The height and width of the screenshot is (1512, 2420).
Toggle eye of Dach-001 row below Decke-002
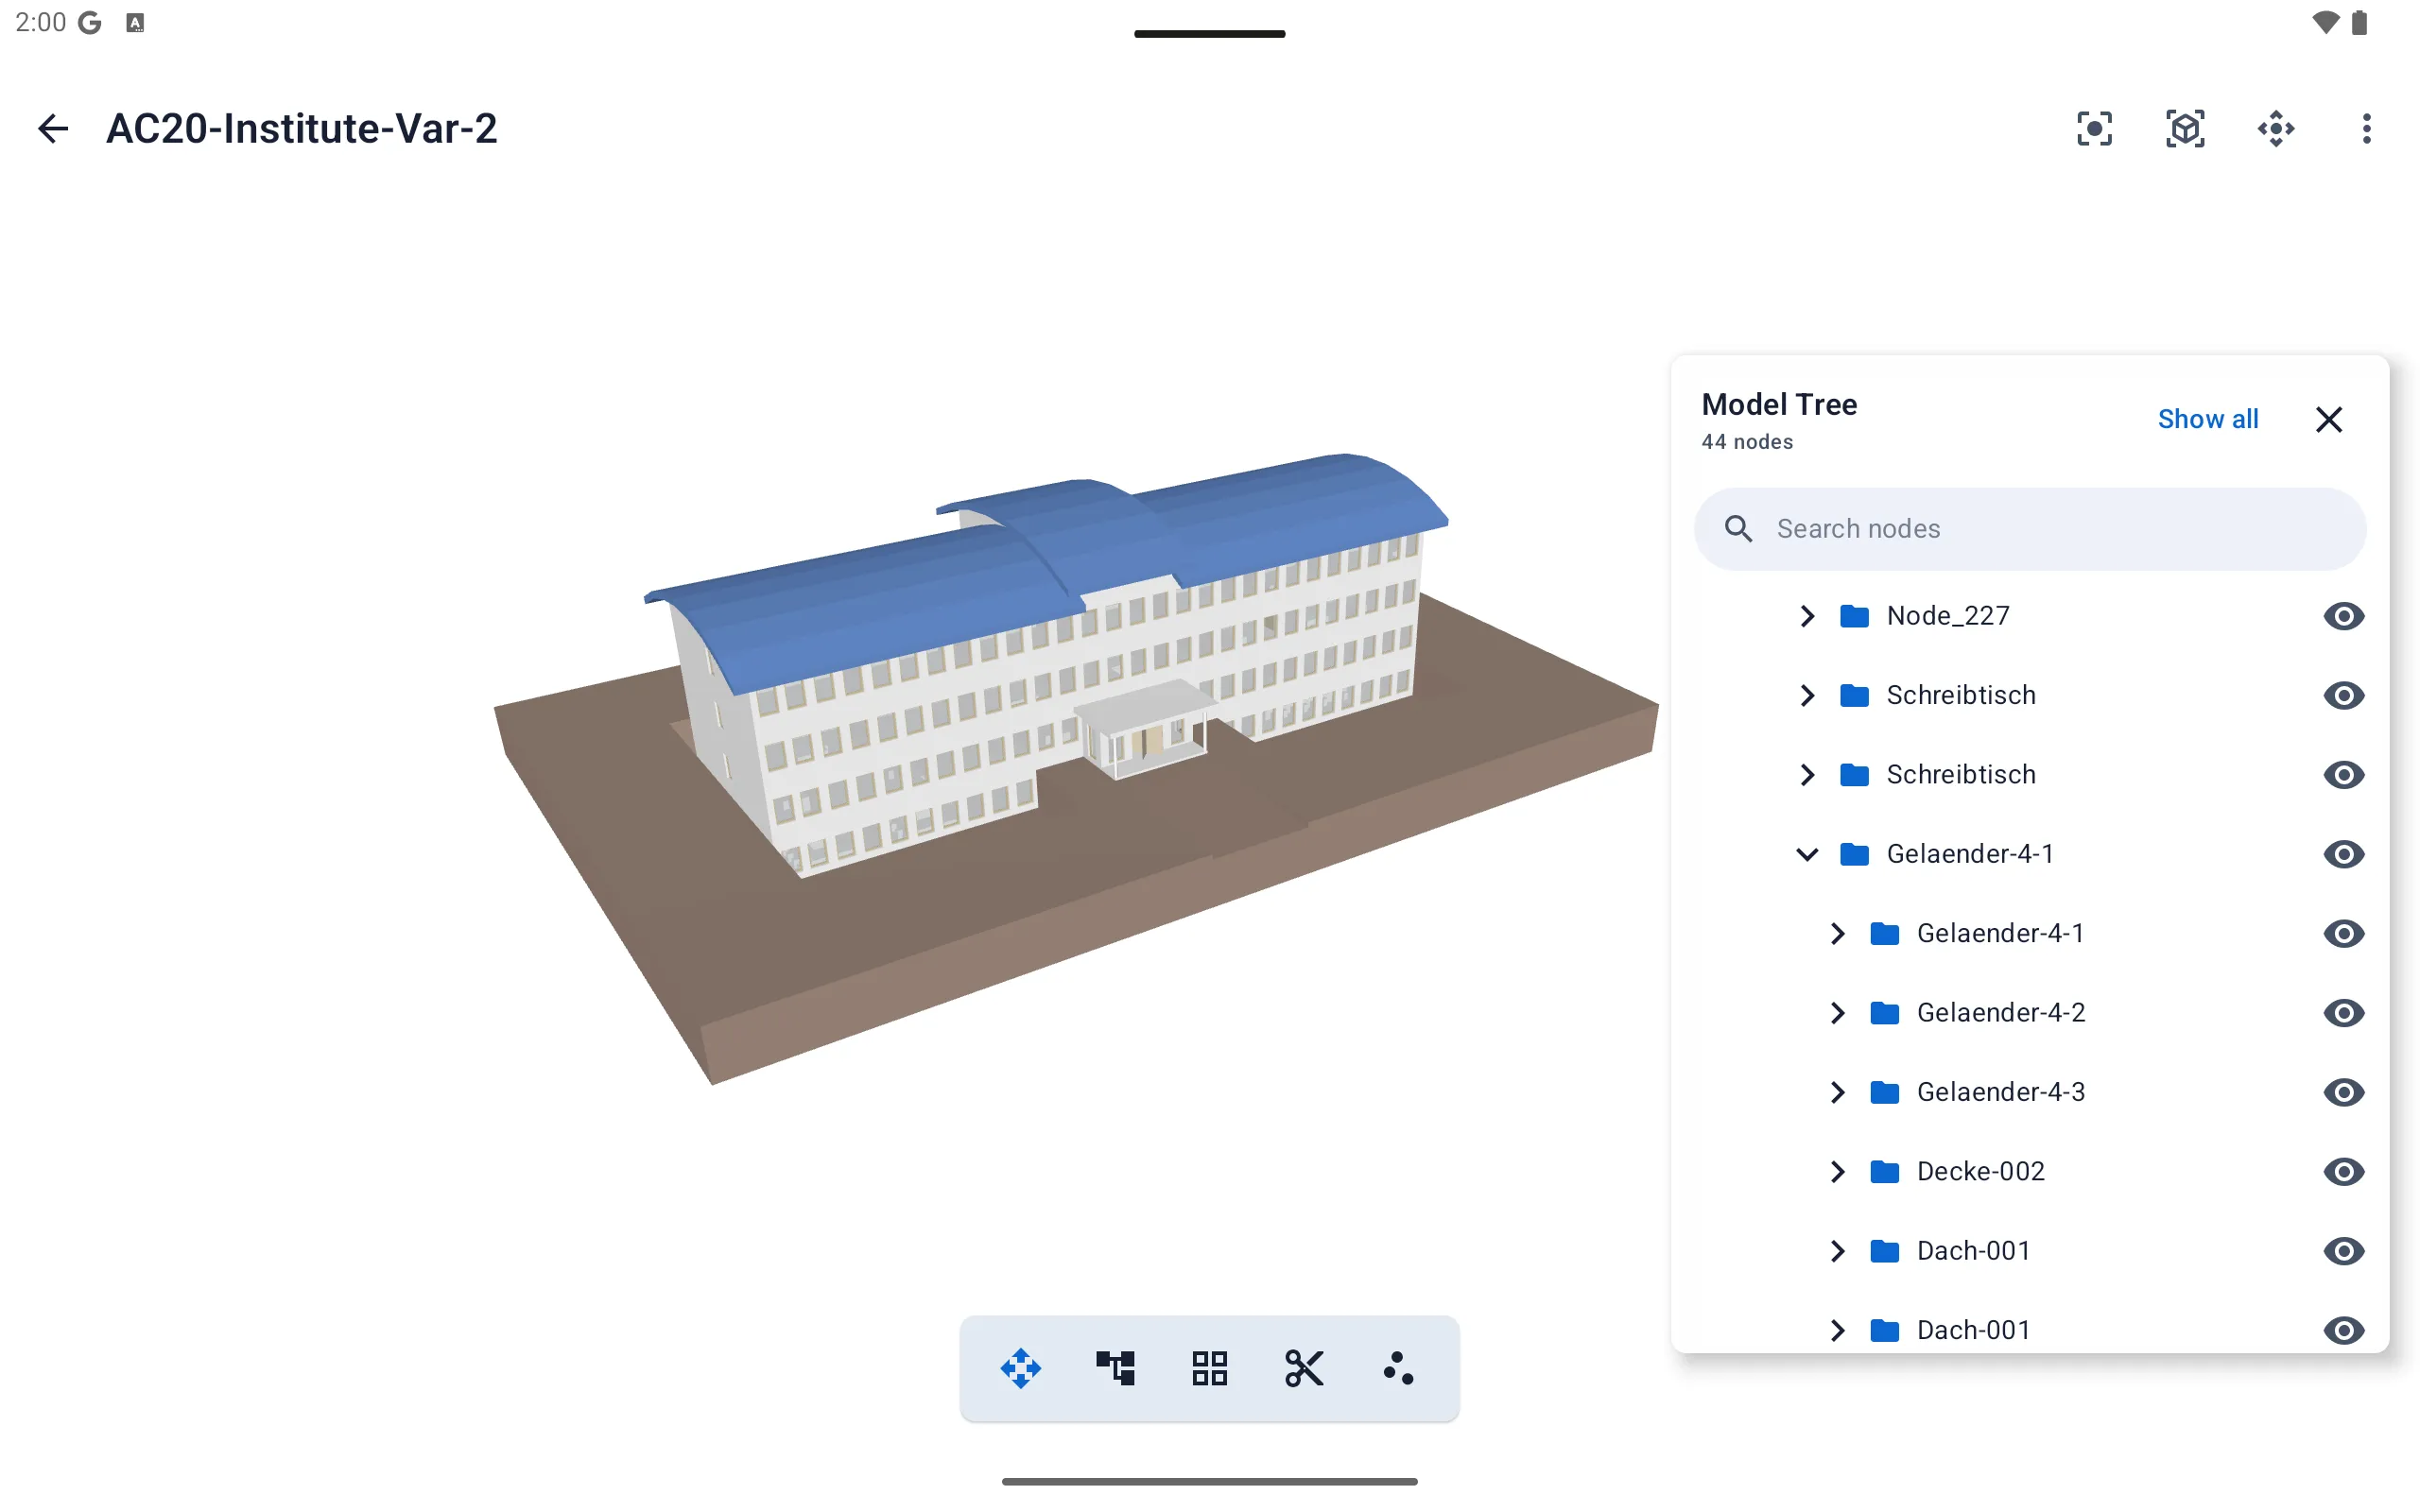coord(2343,1251)
